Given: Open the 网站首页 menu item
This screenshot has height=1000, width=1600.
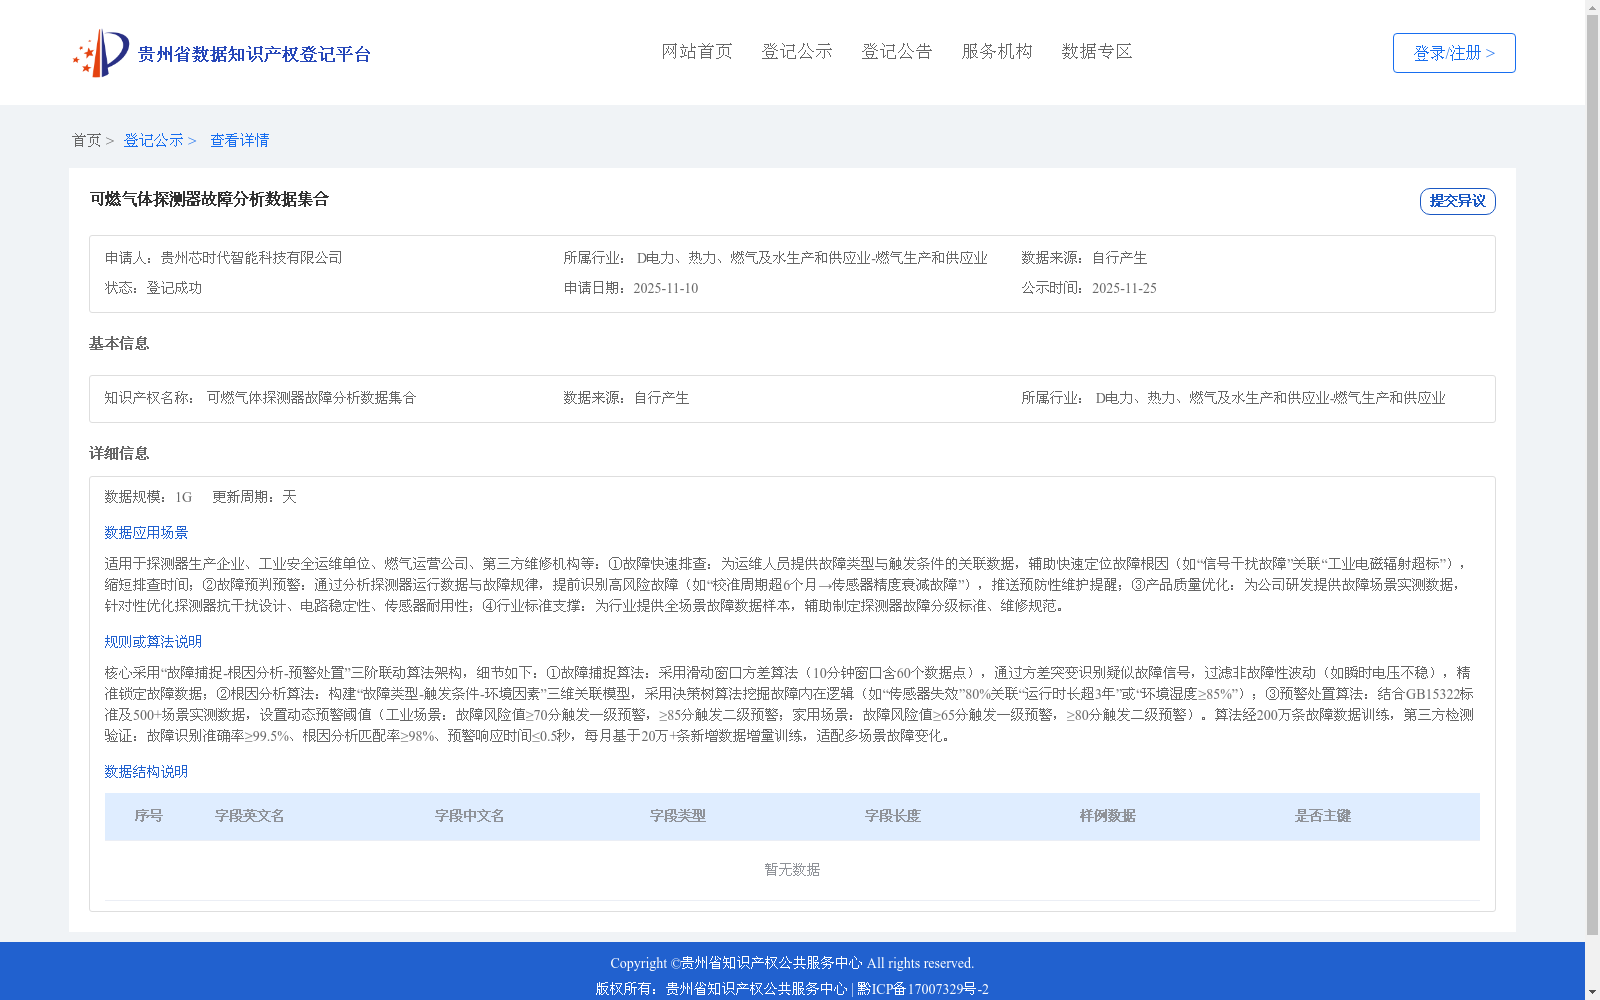Looking at the screenshot, I should [697, 51].
